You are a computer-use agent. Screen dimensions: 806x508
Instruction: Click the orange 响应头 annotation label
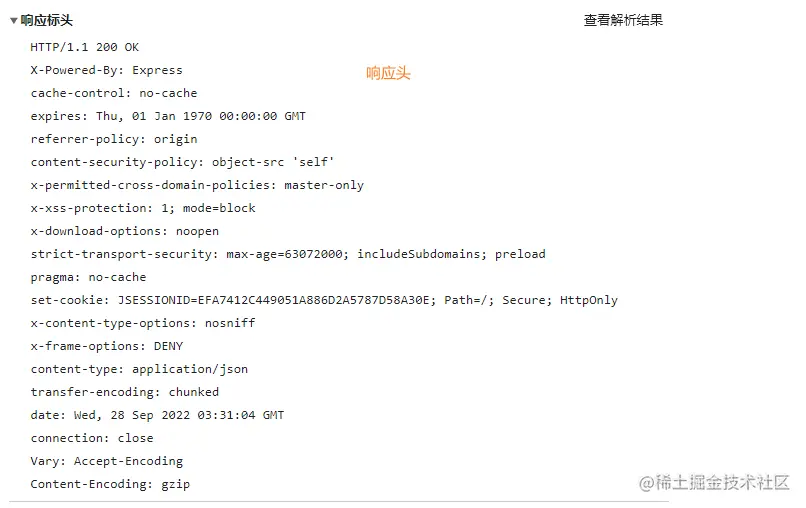388,73
